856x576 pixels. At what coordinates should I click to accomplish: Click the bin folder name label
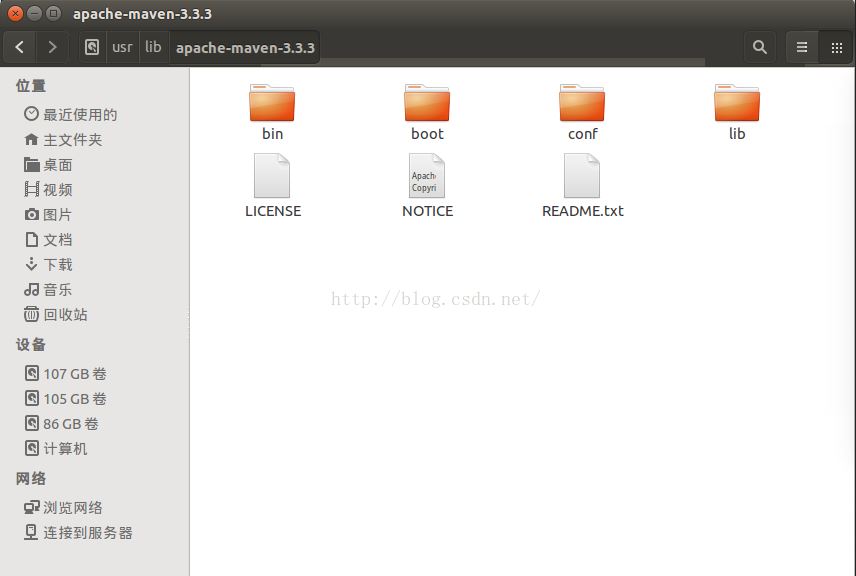click(x=272, y=134)
